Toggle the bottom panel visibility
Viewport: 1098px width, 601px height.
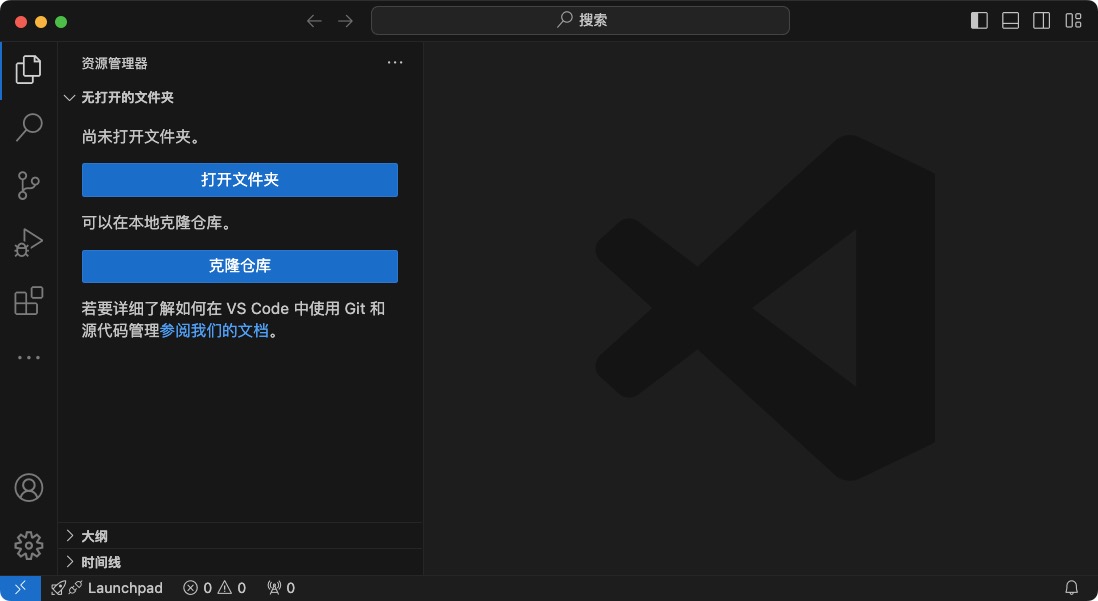tap(1010, 20)
